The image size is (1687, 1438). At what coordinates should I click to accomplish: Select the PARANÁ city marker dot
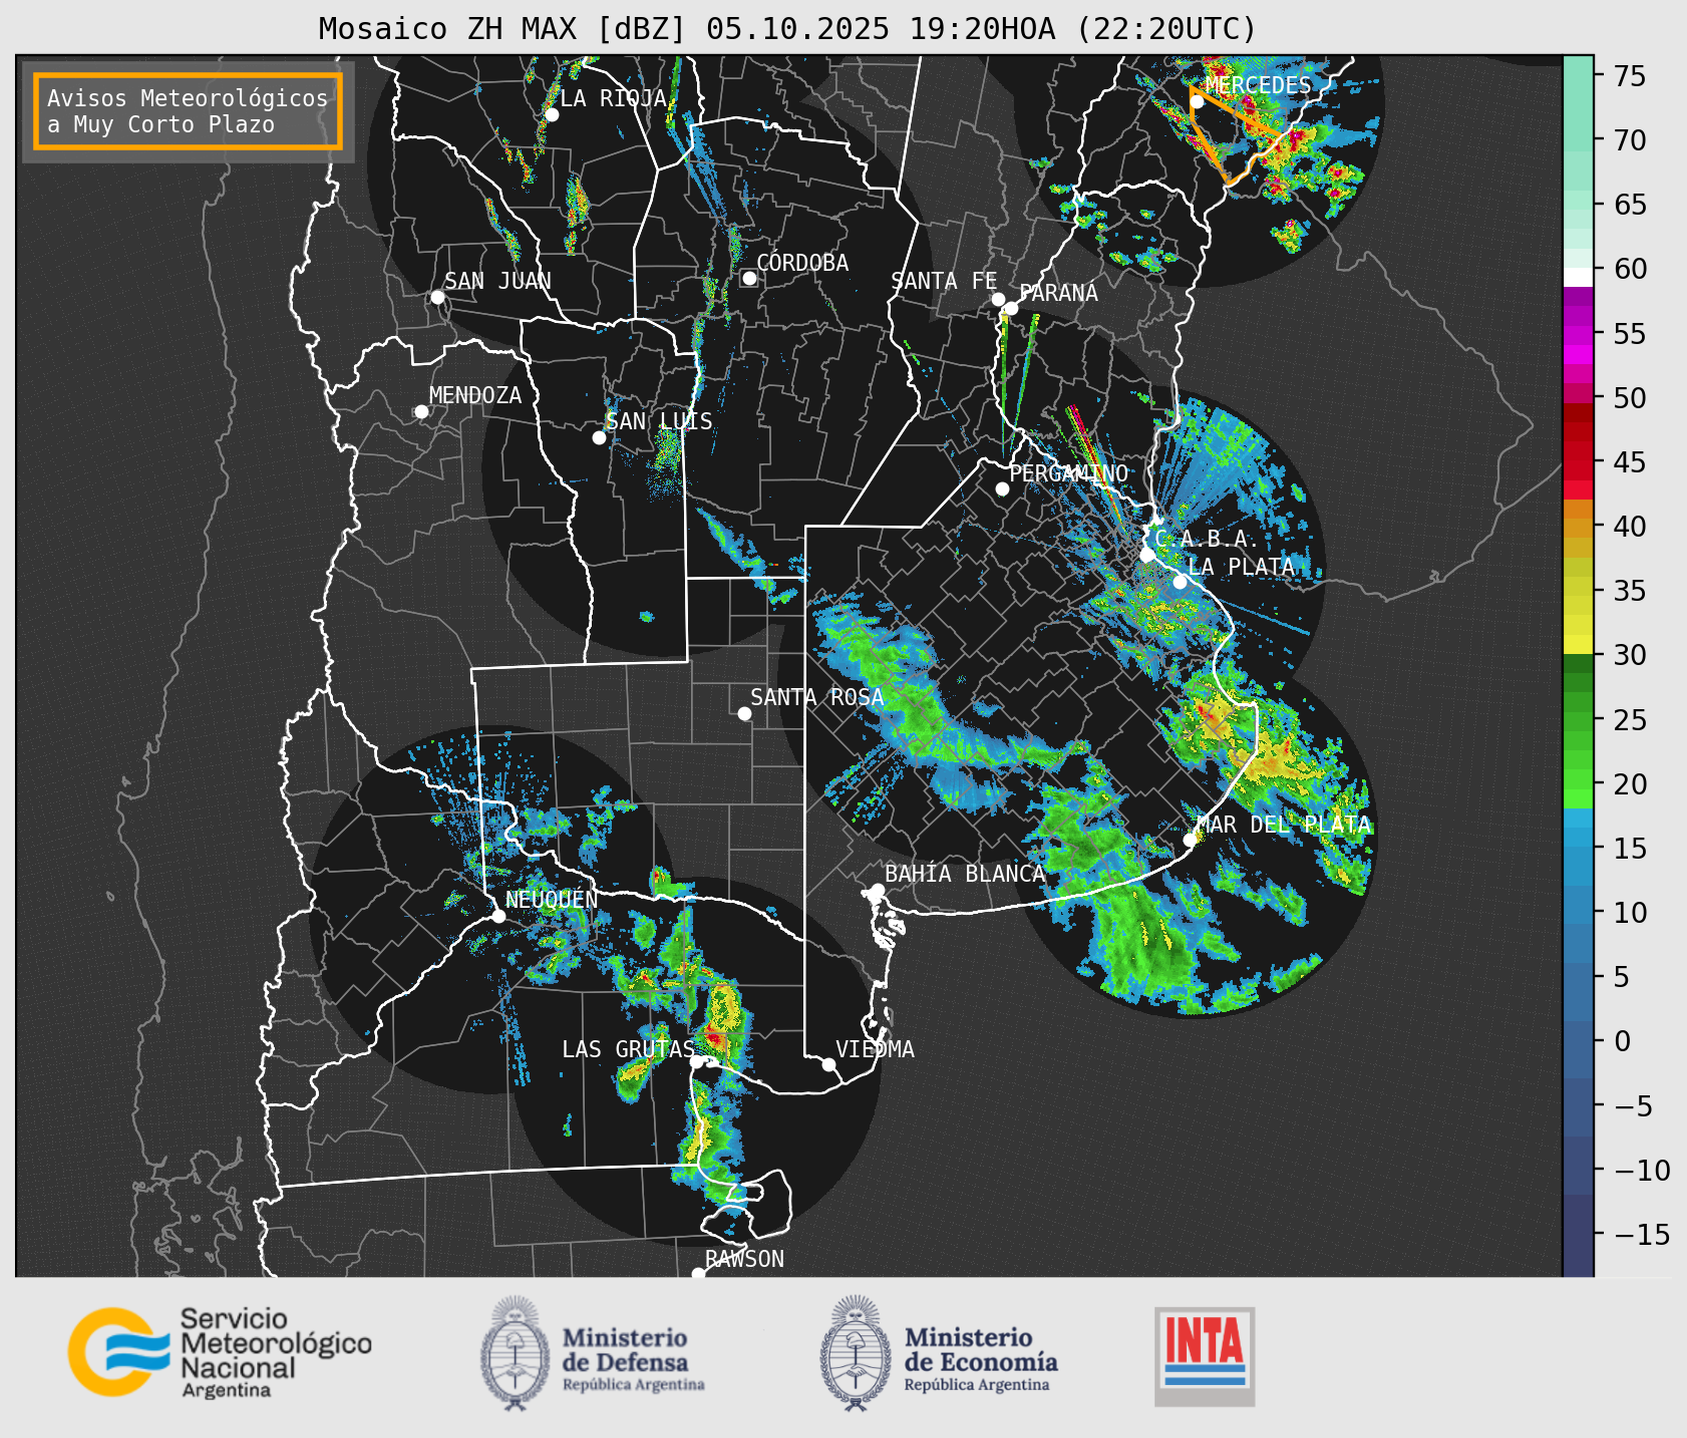[x=1011, y=308]
